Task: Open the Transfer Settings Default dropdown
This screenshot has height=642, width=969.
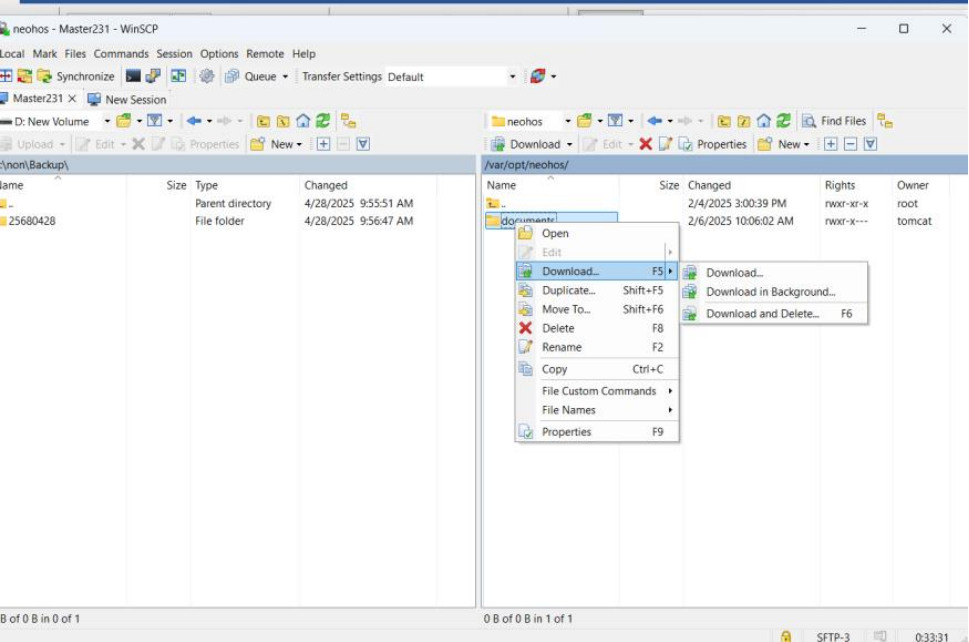Action: point(512,77)
